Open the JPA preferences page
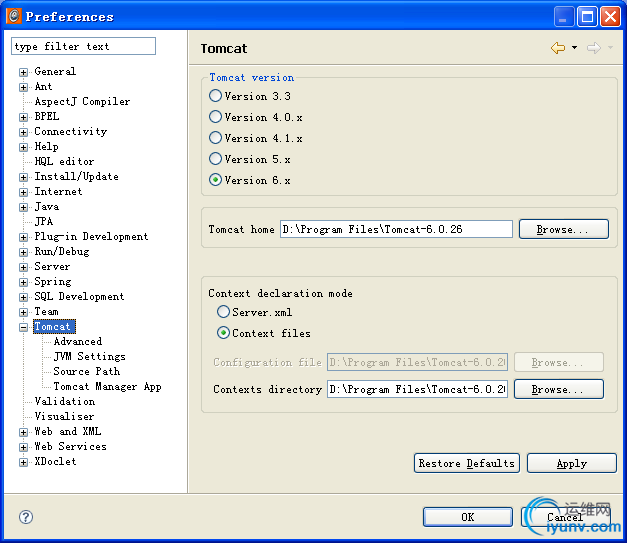Image resolution: width=627 pixels, height=543 pixels. pyautogui.click(x=44, y=222)
